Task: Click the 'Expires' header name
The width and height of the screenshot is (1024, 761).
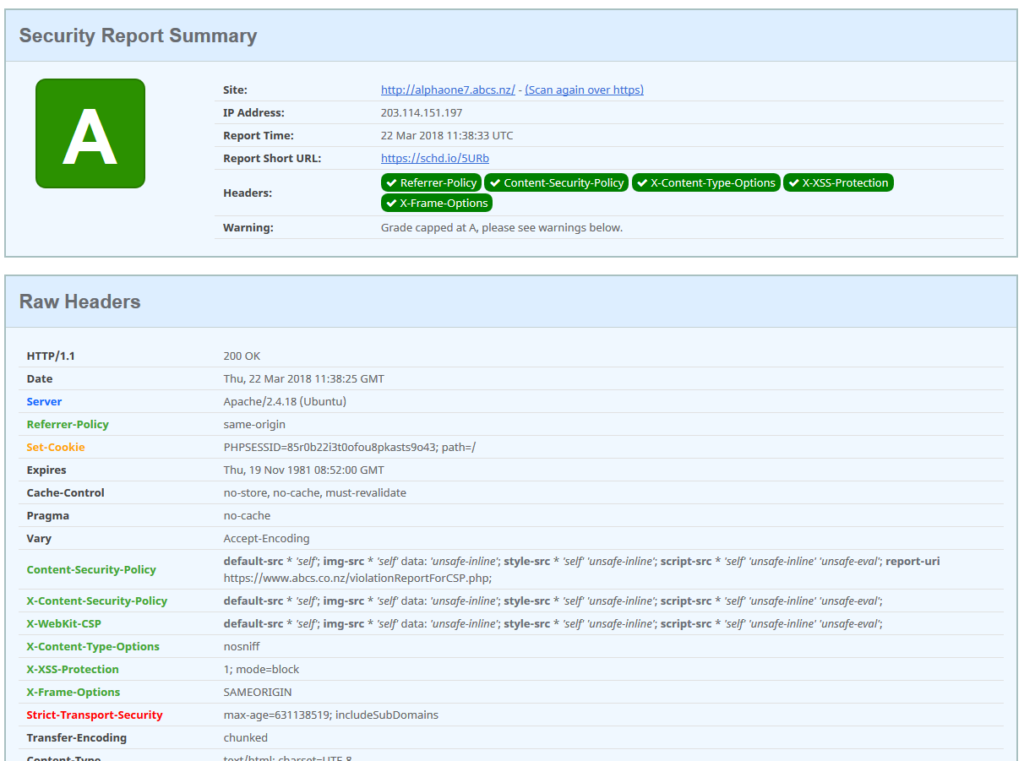Action: point(46,470)
